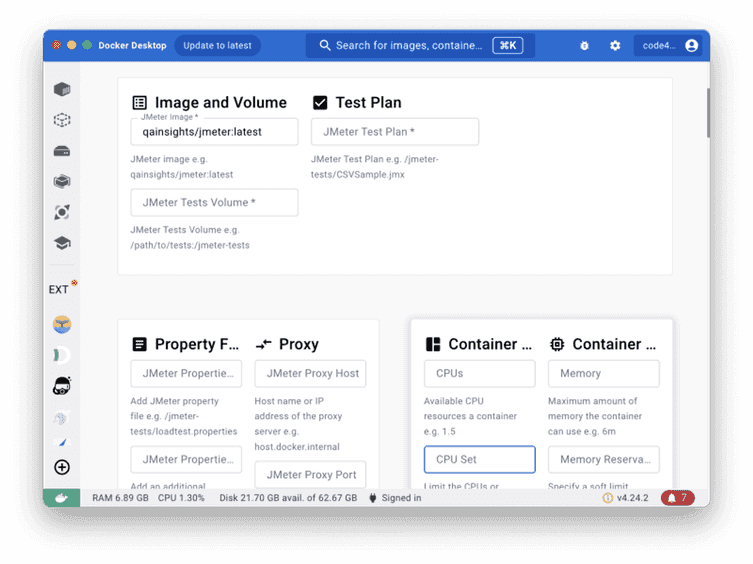Click the Proxy heading
This screenshot has height=564, width=753.
coord(299,344)
